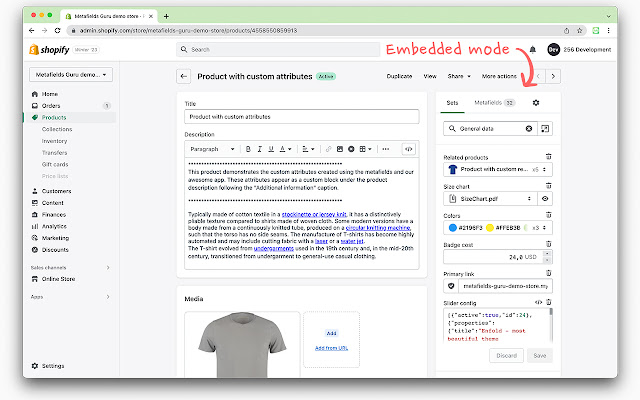
Task: Open metafields settings gear tab
Action: point(536,103)
